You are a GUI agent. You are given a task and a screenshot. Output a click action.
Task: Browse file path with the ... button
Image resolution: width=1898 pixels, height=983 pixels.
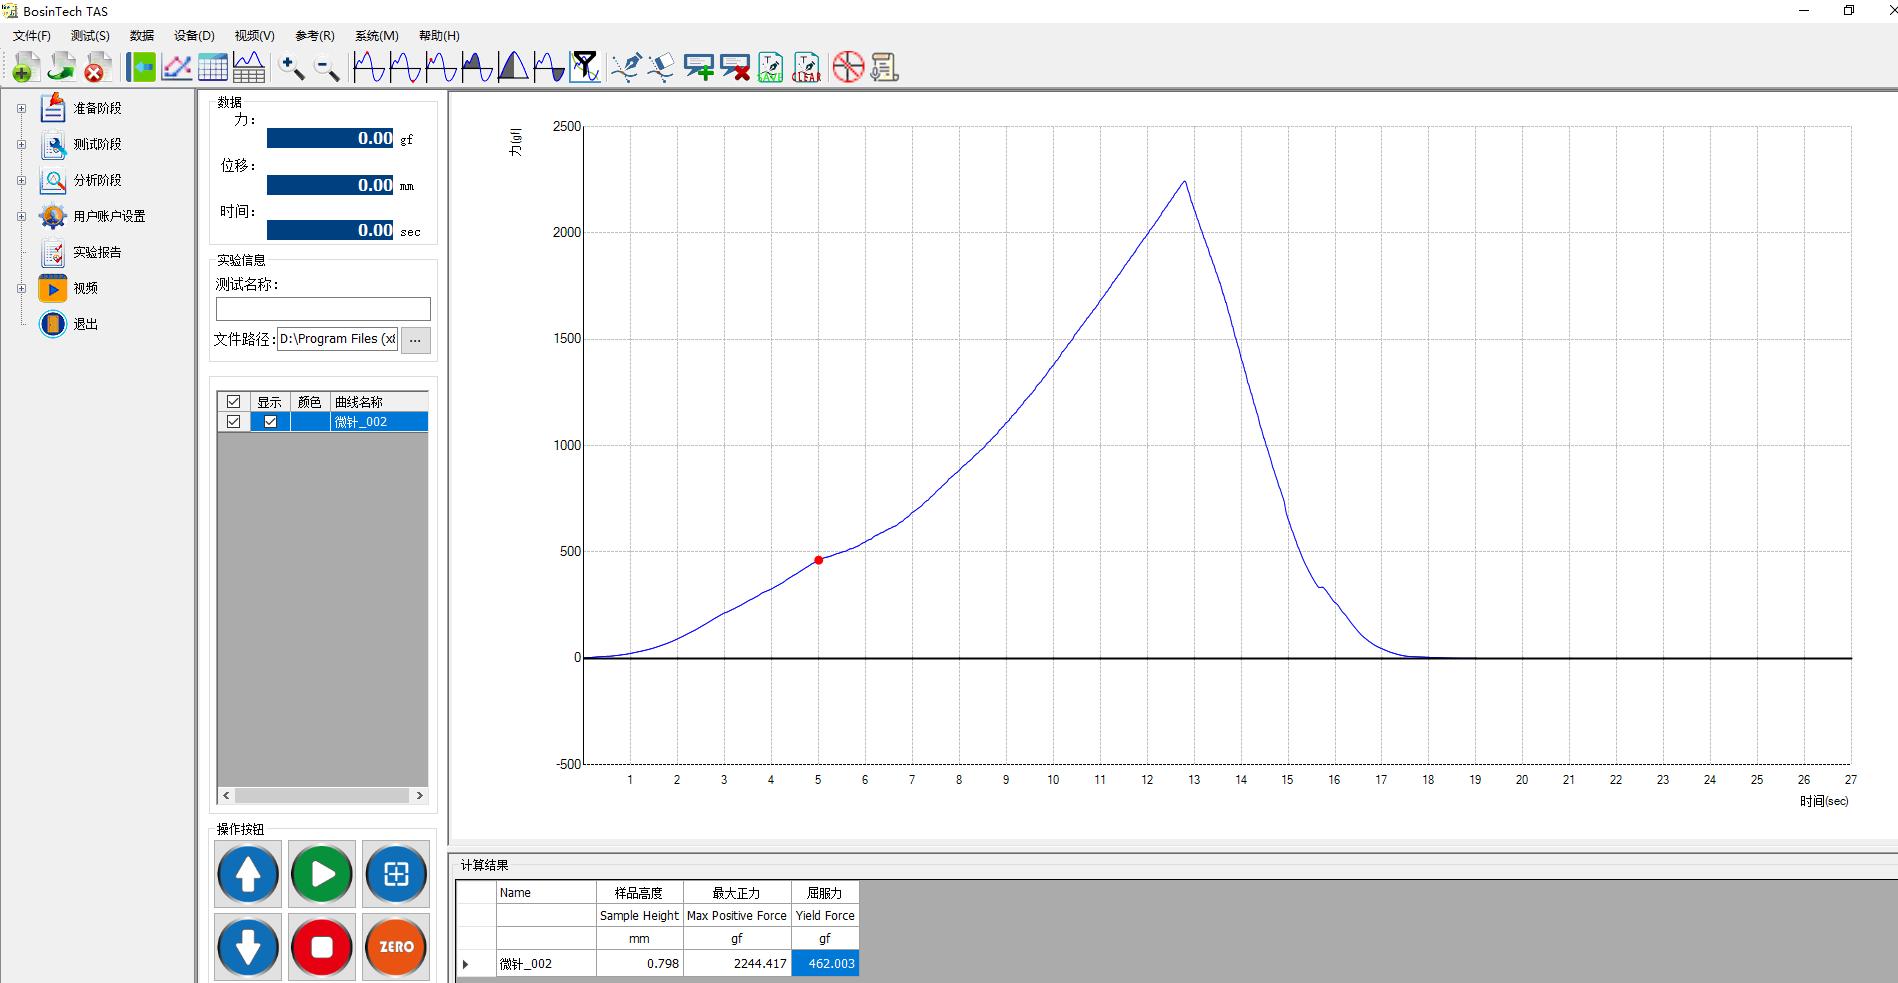click(416, 340)
